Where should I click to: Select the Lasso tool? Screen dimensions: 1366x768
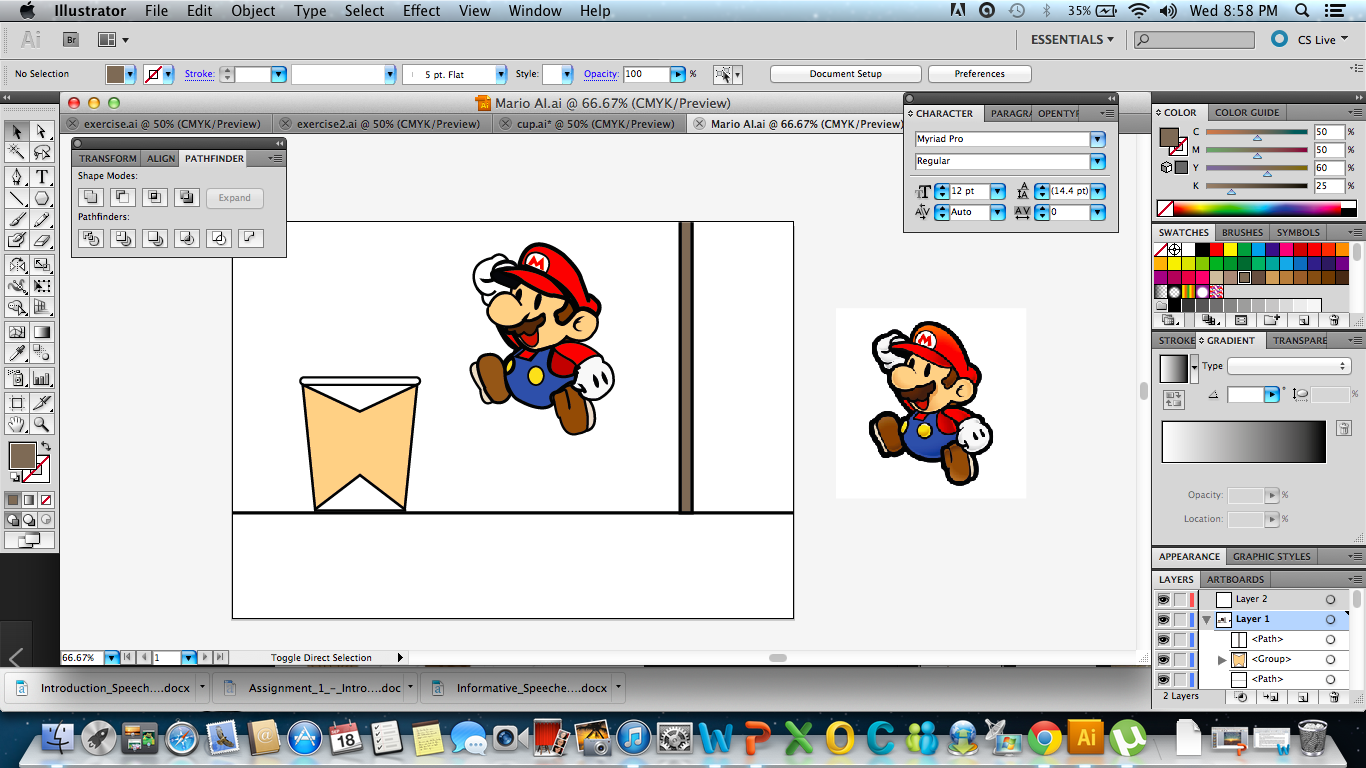(x=42, y=153)
